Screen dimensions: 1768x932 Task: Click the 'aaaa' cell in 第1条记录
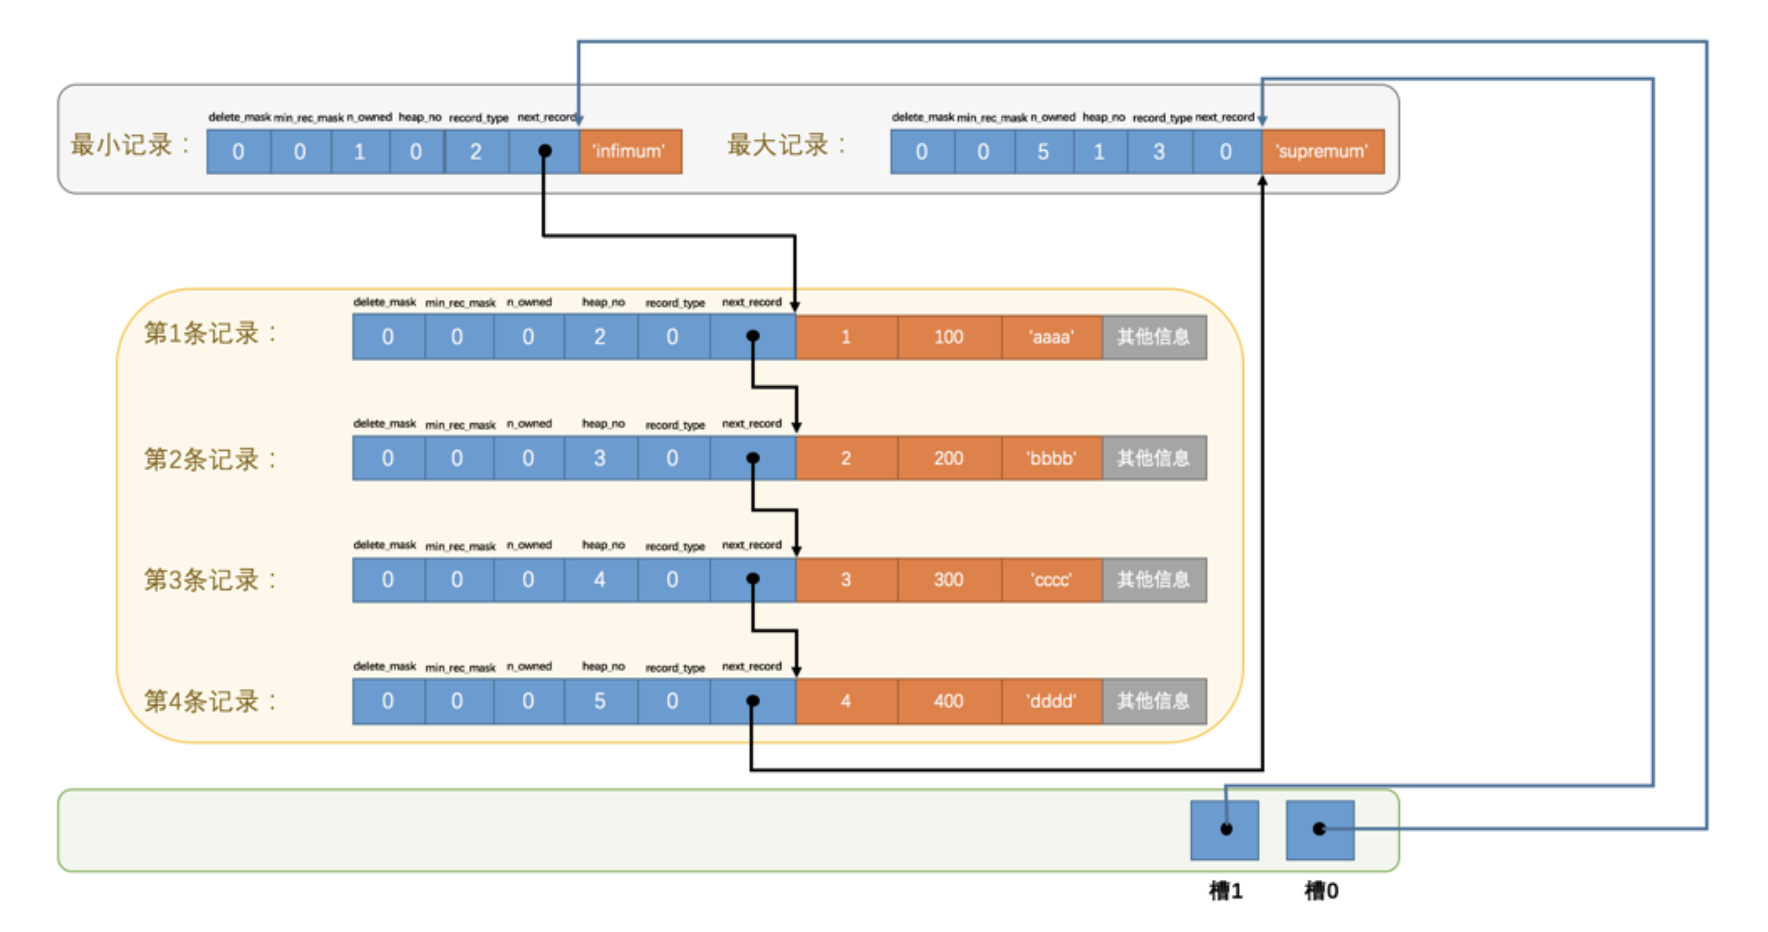(x=1051, y=337)
